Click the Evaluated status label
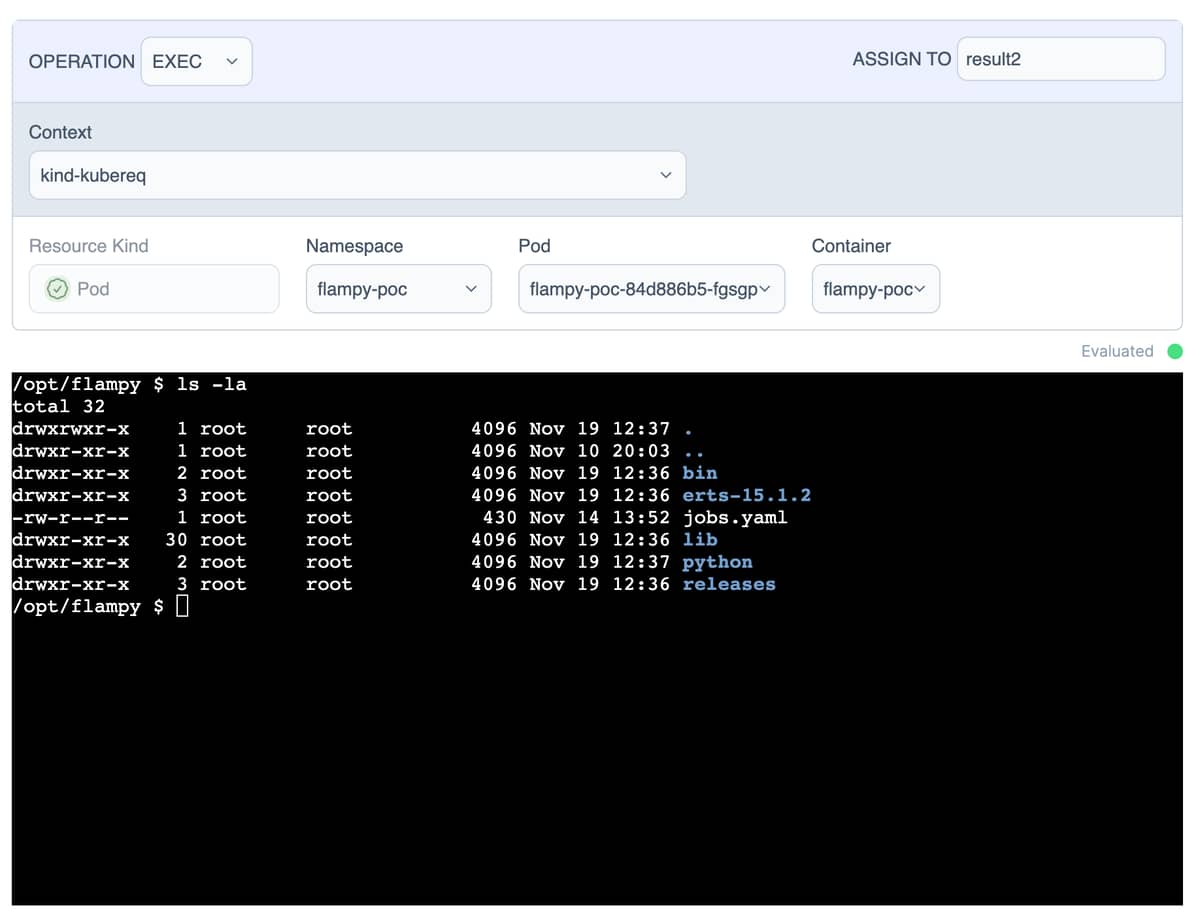The image size is (1200, 912). pos(1116,351)
